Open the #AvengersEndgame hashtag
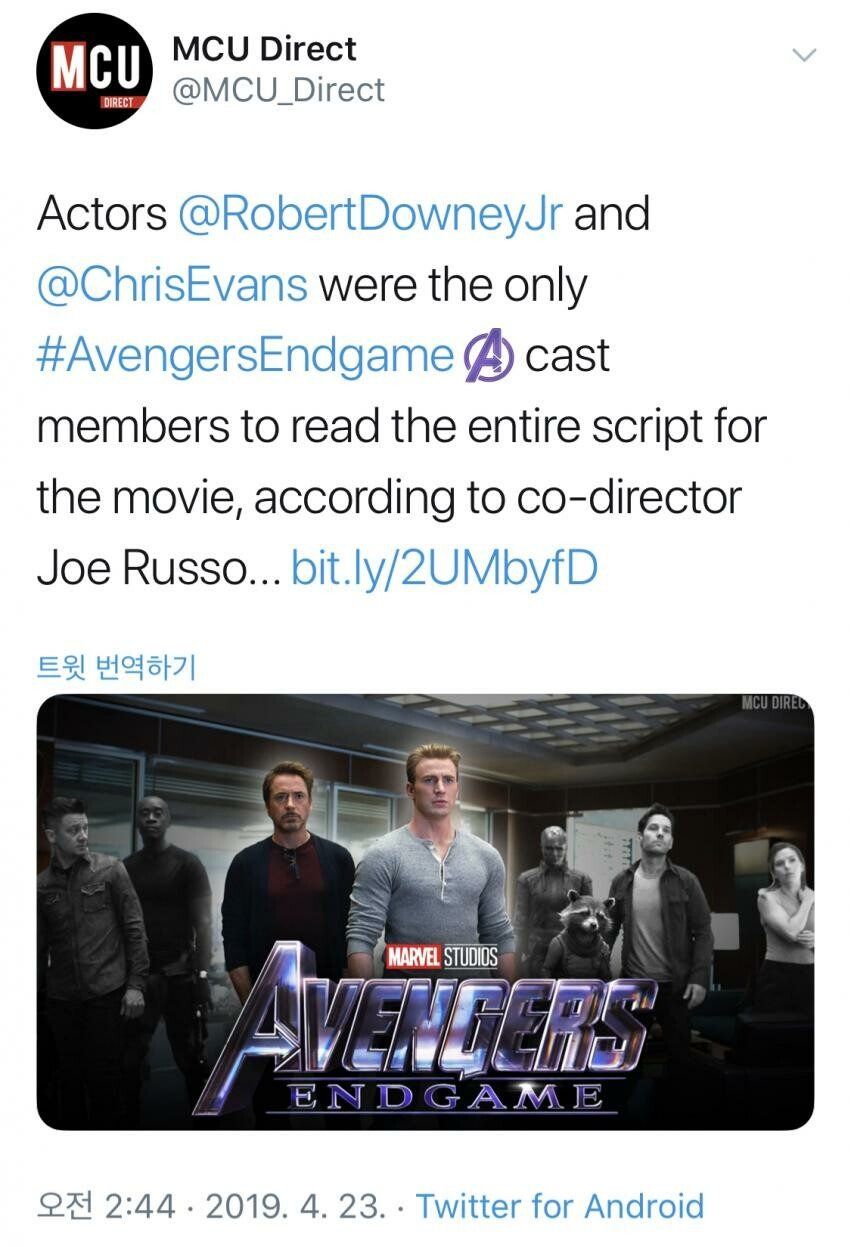Viewport: 850px width, 1247px height. pyautogui.click(x=245, y=355)
